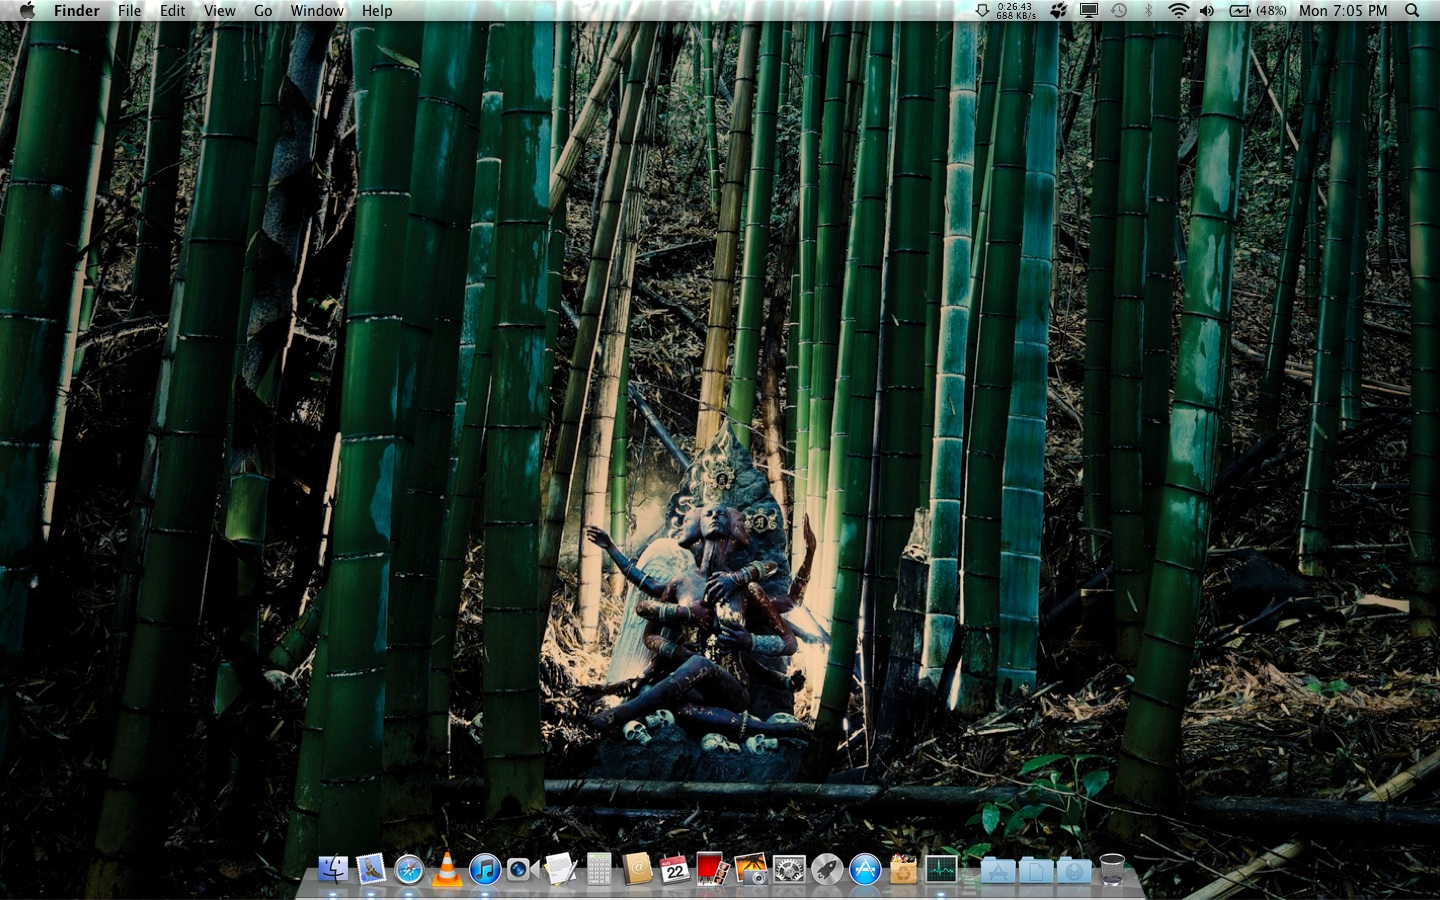
Task: Open the Window menu
Action: pos(317,11)
